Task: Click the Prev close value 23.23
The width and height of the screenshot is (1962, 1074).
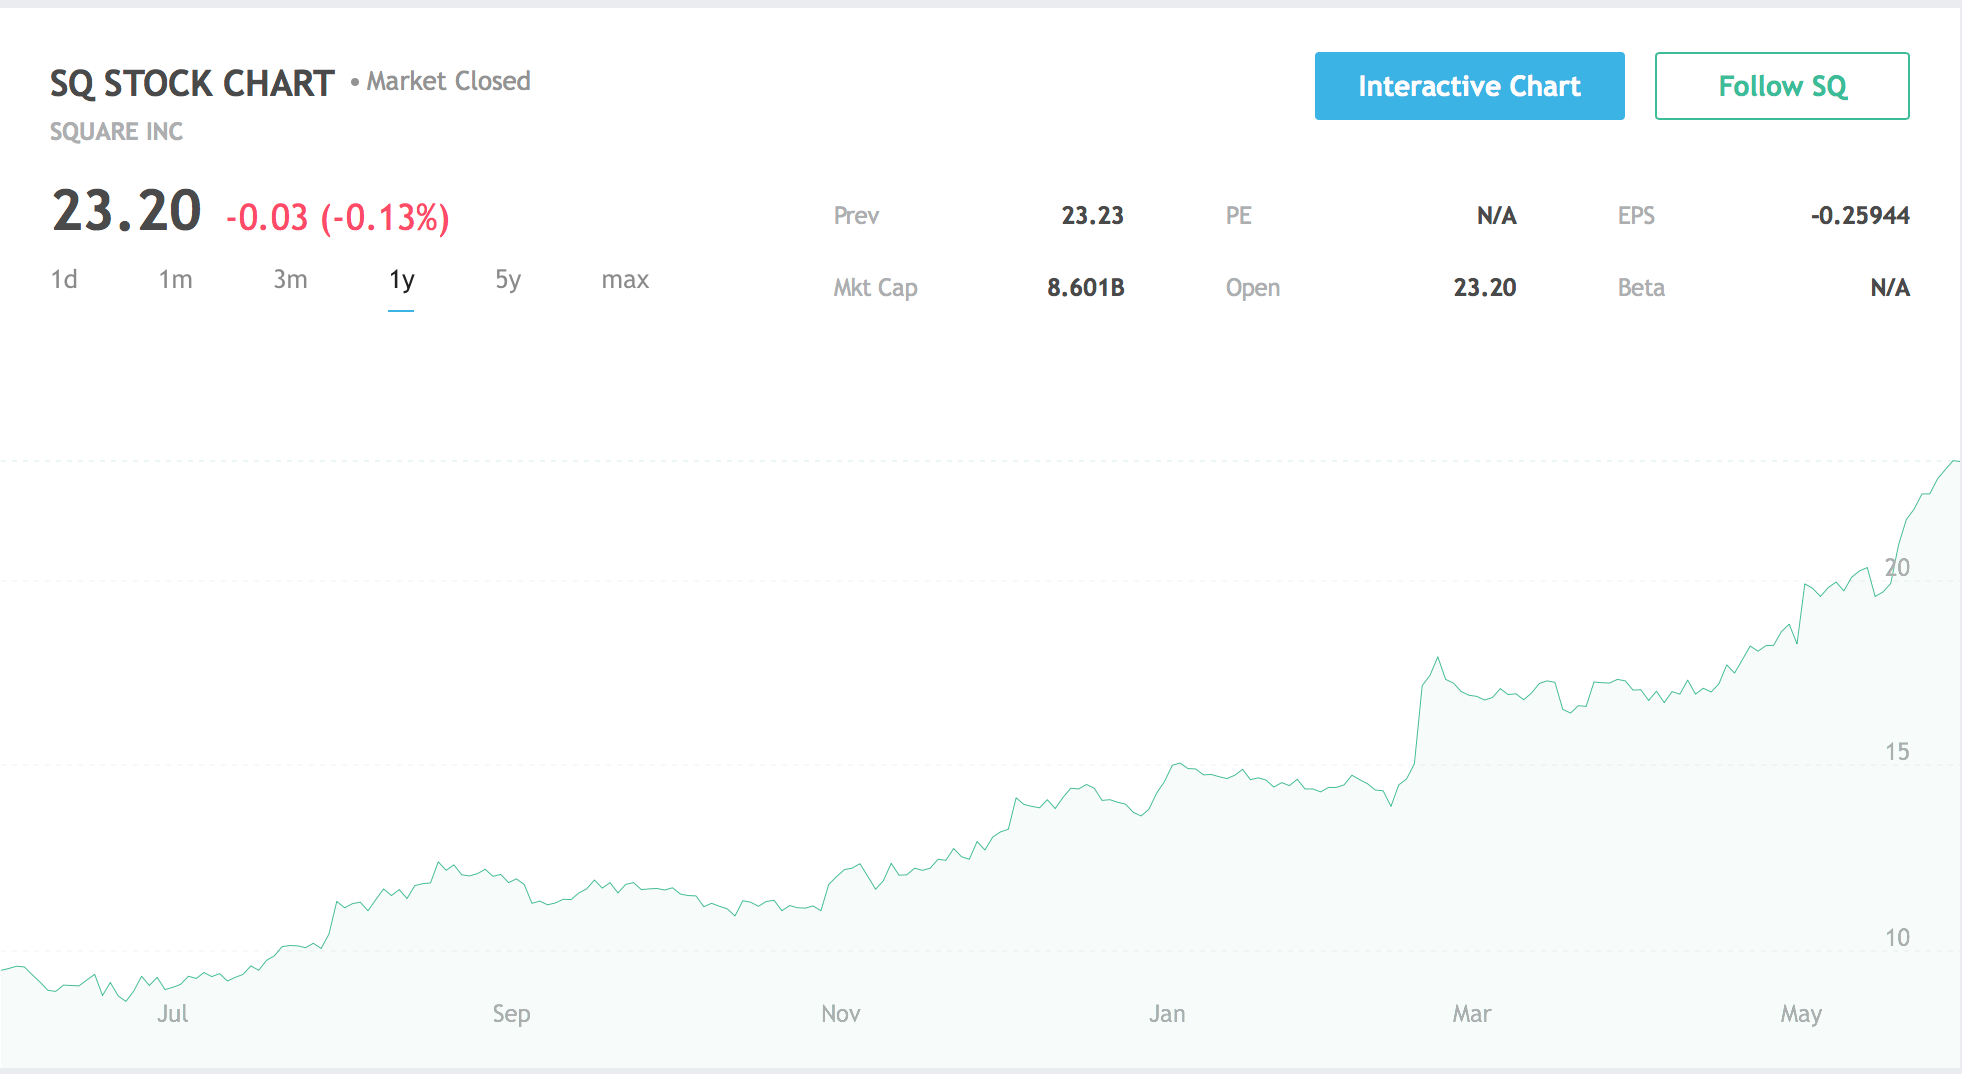Action: point(1092,216)
